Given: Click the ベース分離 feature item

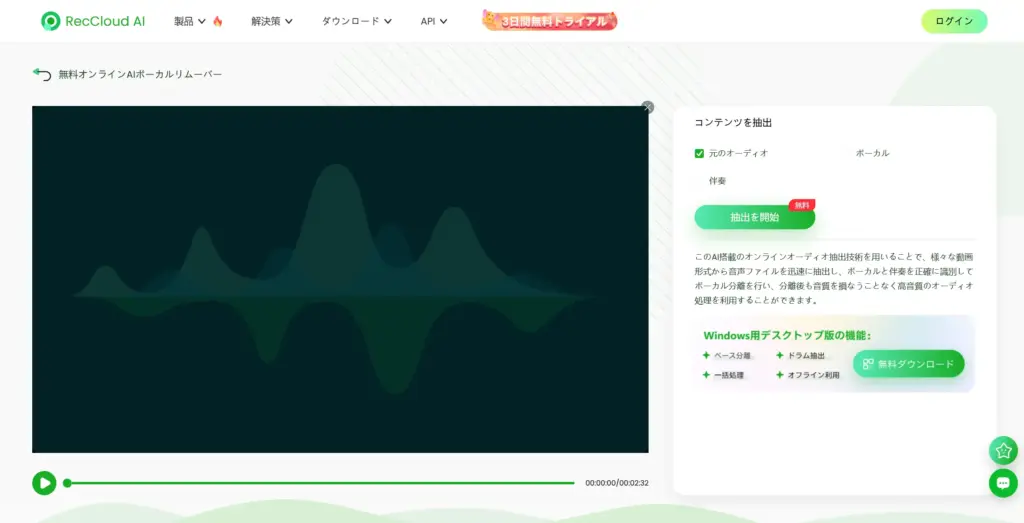Looking at the screenshot, I should [x=726, y=355].
